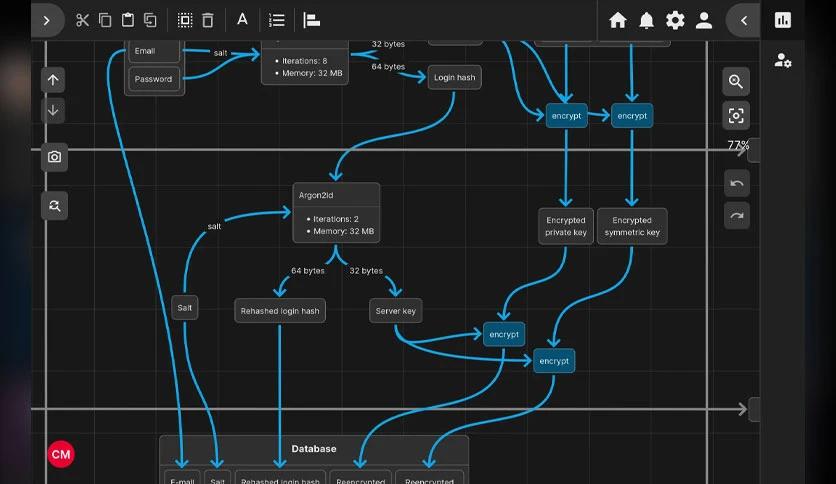Image resolution: width=836 pixels, height=484 pixels.
Task: Go to home via house icon
Action: tap(617, 20)
